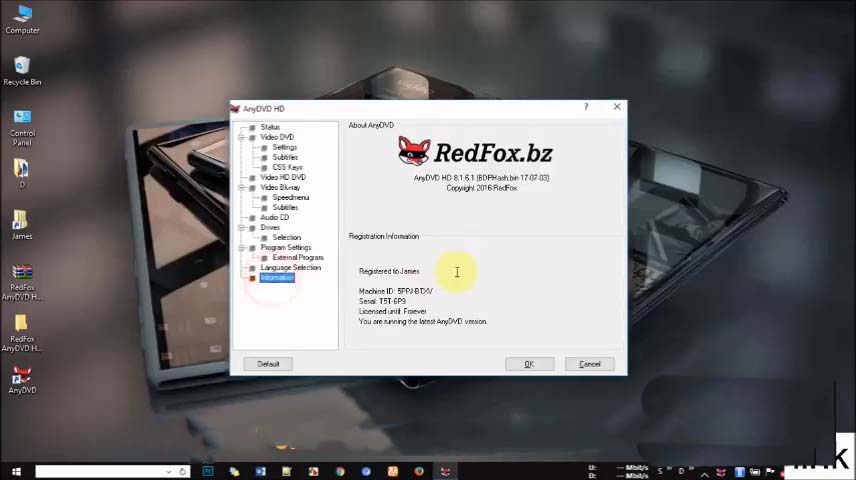
Task: Select Settings under Video DVD
Action: click(x=284, y=147)
